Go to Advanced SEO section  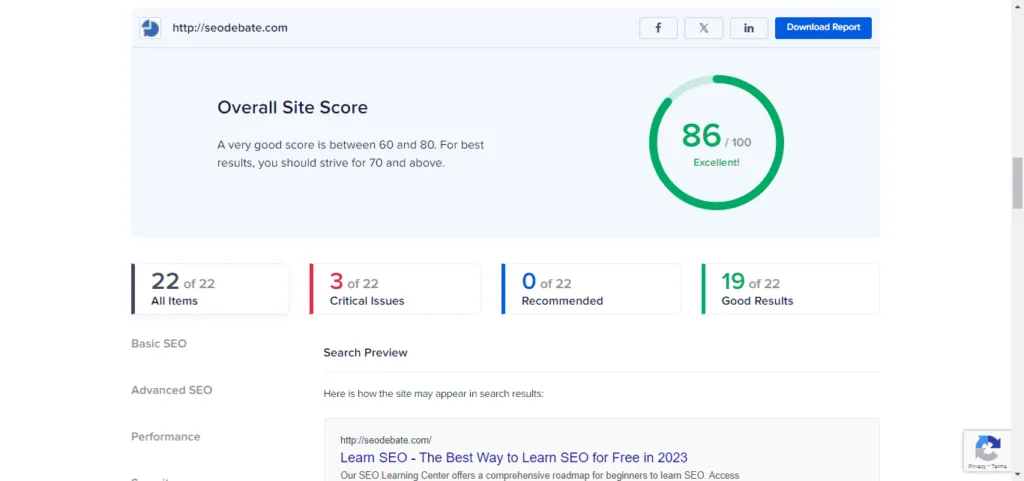(172, 390)
